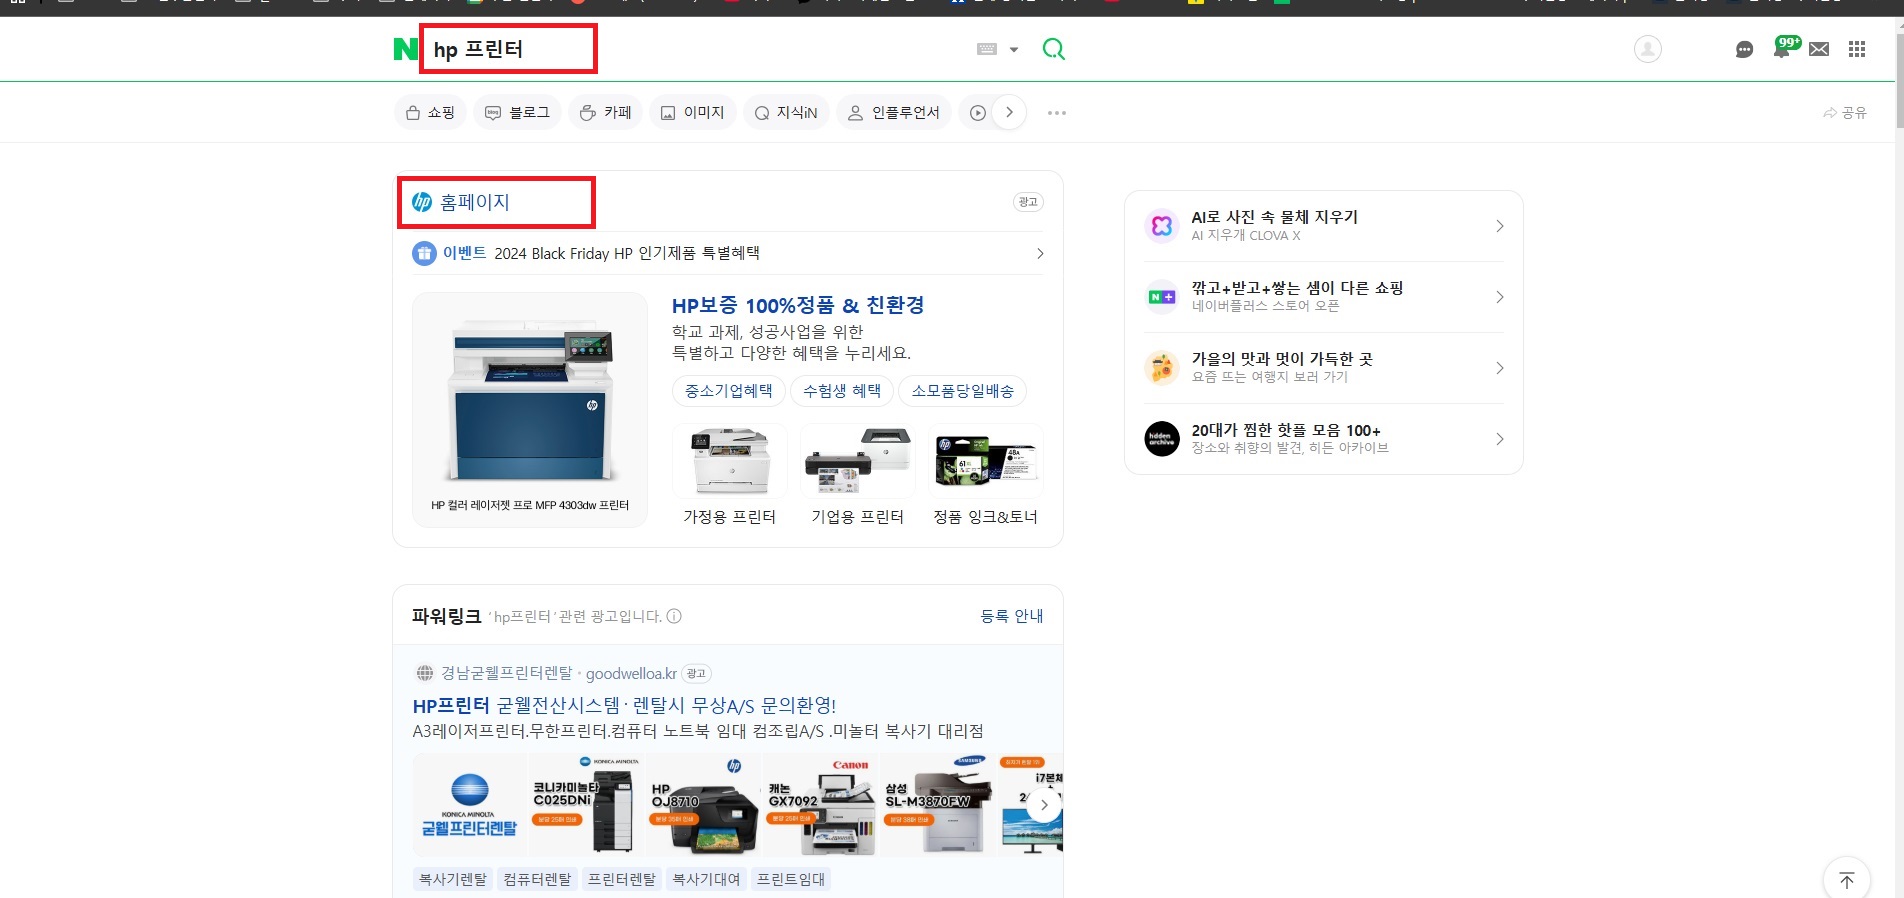Screen dimensions: 1904x898
Task: Click the 프린트임대 tag
Action: 791,879
